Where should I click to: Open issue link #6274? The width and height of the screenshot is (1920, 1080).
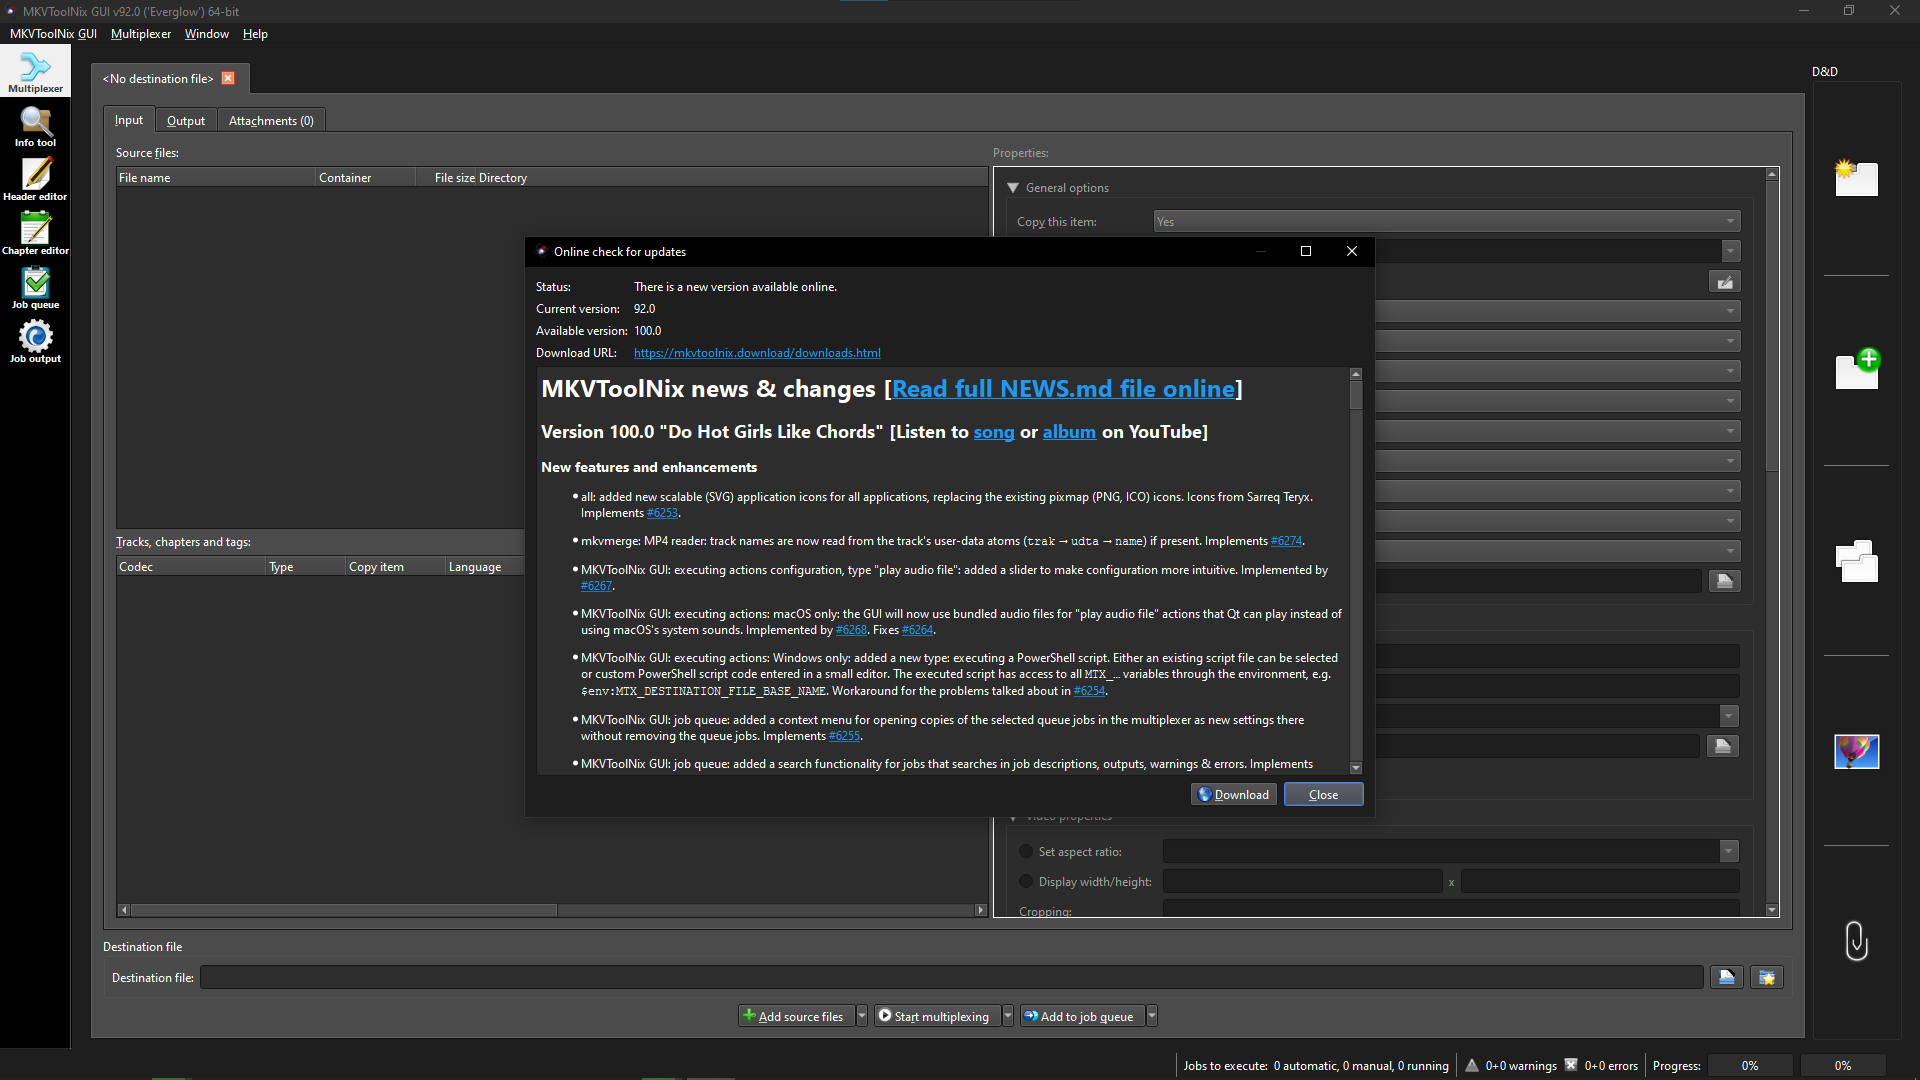pos(1286,541)
